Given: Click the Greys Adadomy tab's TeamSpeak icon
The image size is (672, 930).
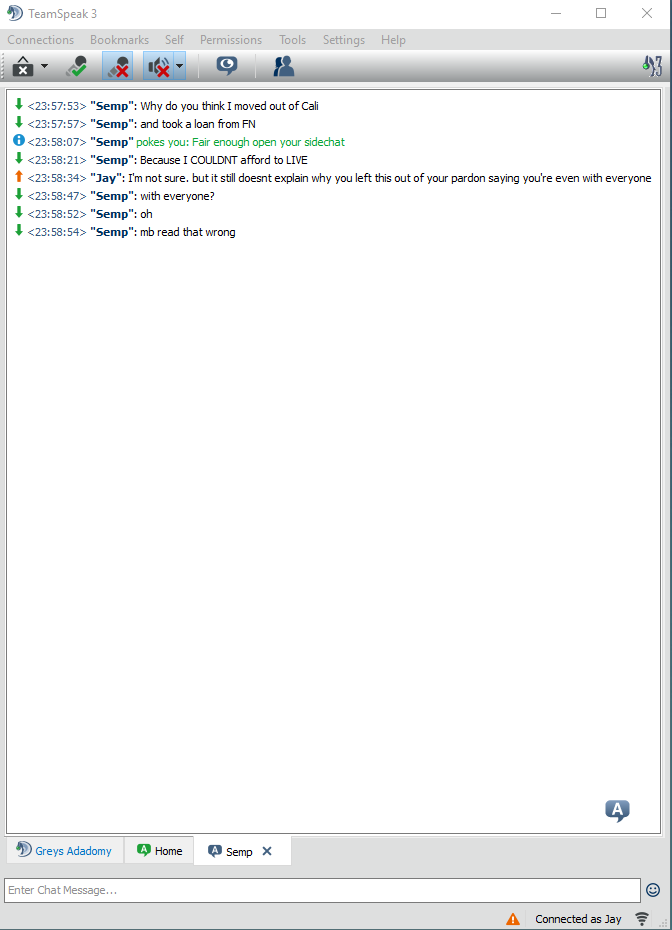Looking at the screenshot, I should [24, 849].
